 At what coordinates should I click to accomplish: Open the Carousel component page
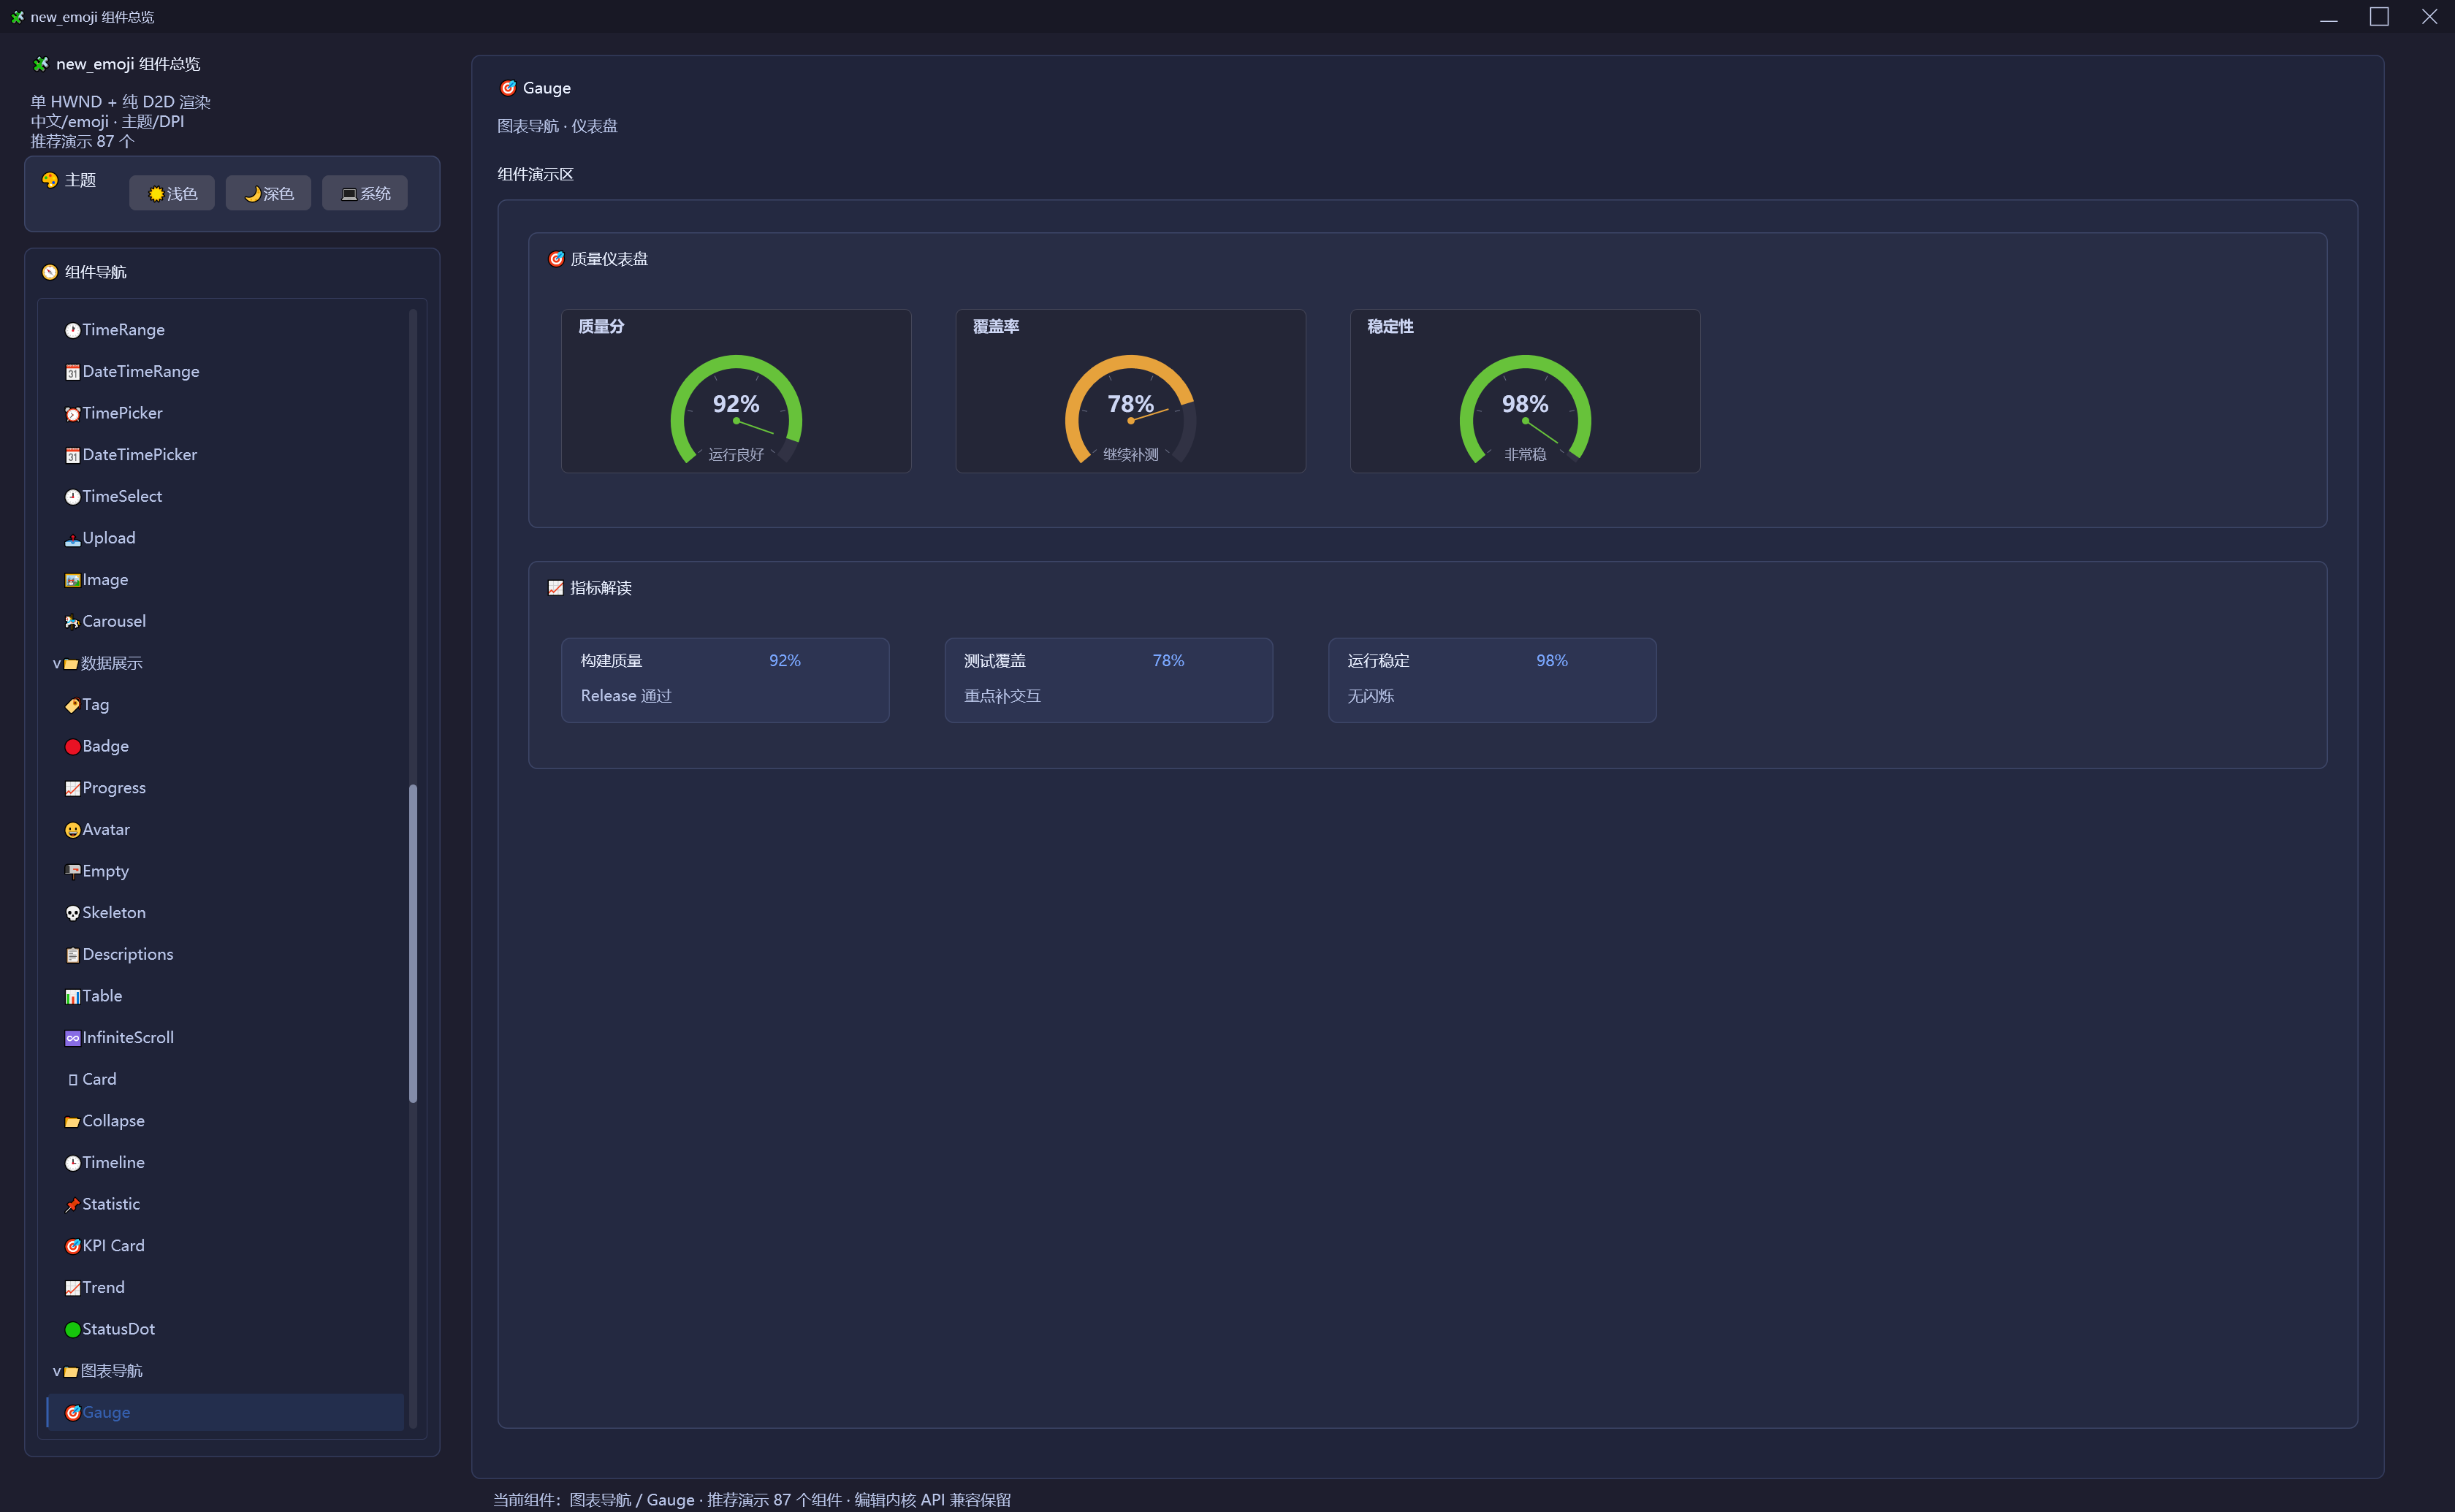click(225, 621)
